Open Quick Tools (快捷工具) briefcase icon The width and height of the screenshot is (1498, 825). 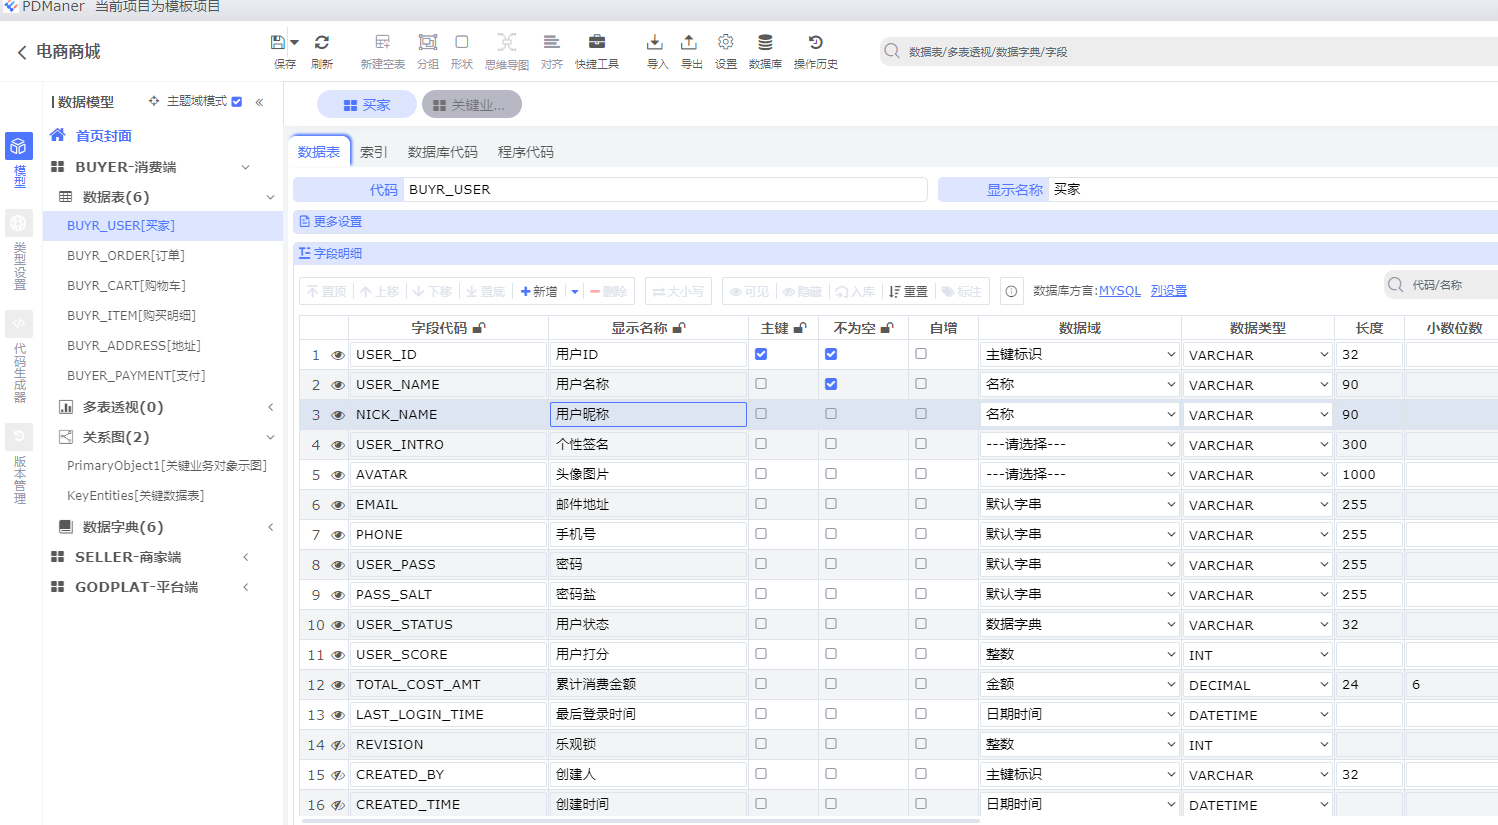tap(596, 42)
